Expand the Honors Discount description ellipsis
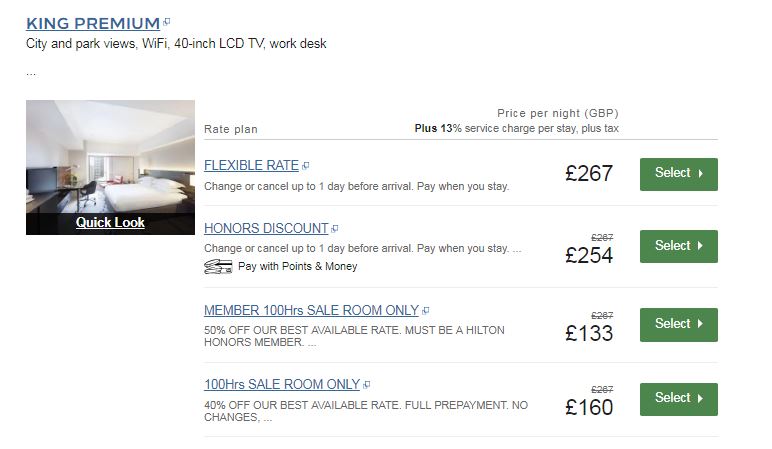Image resolution: width=772 pixels, height=449 pixels. click(517, 248)
